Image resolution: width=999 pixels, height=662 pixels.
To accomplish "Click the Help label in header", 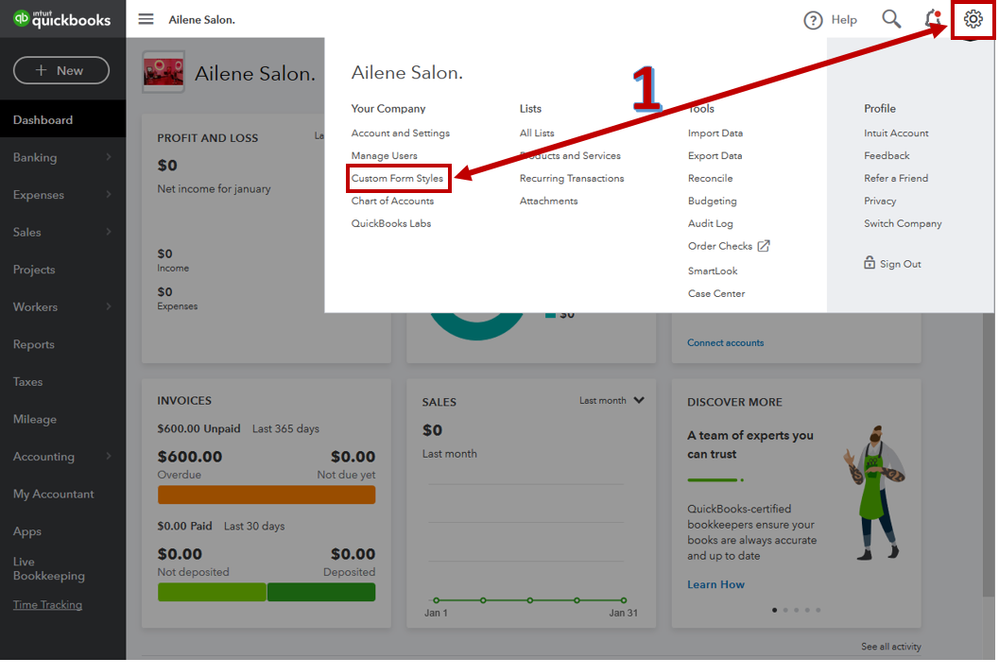I will point(846,20).
